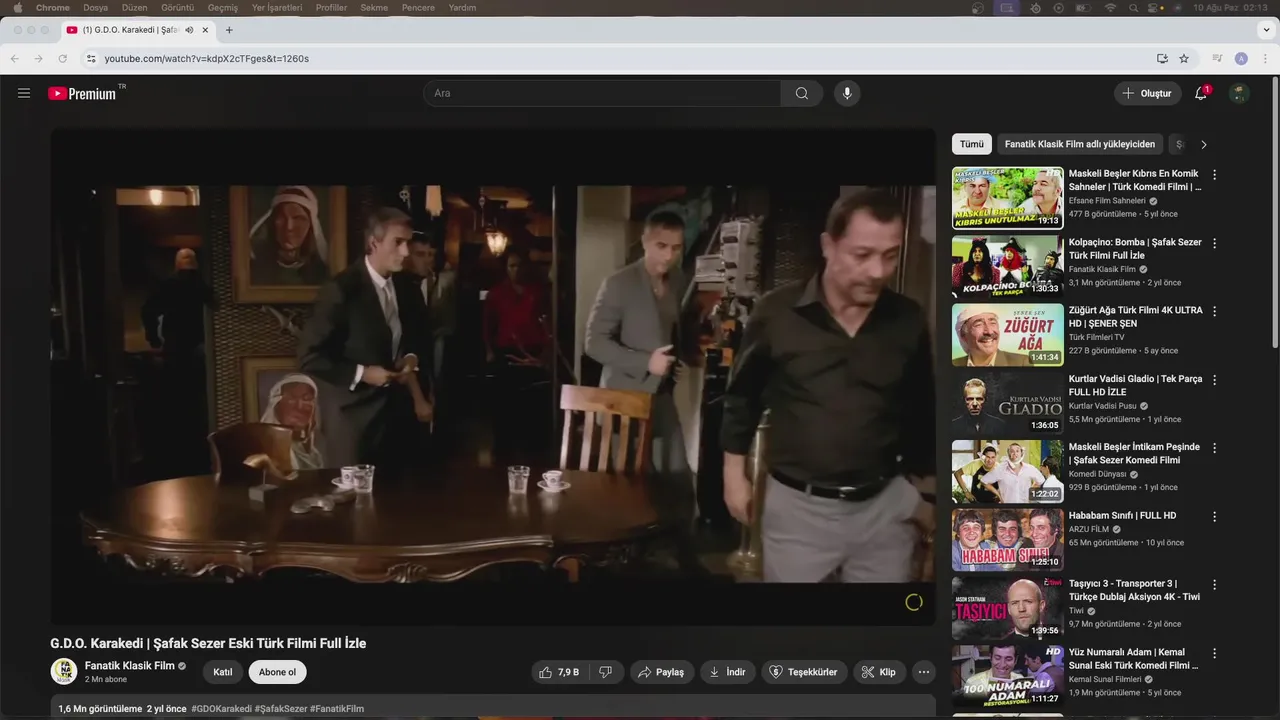1280x720 pixels.
Task: Click the #GDOKarakedi hashtag
Action: [x=221, y=709]
